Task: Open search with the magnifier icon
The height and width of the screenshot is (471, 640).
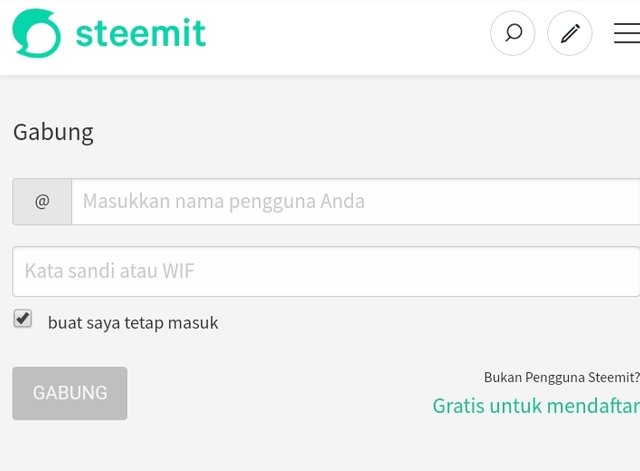Action: pyautogui.click(x=513, y=33)
